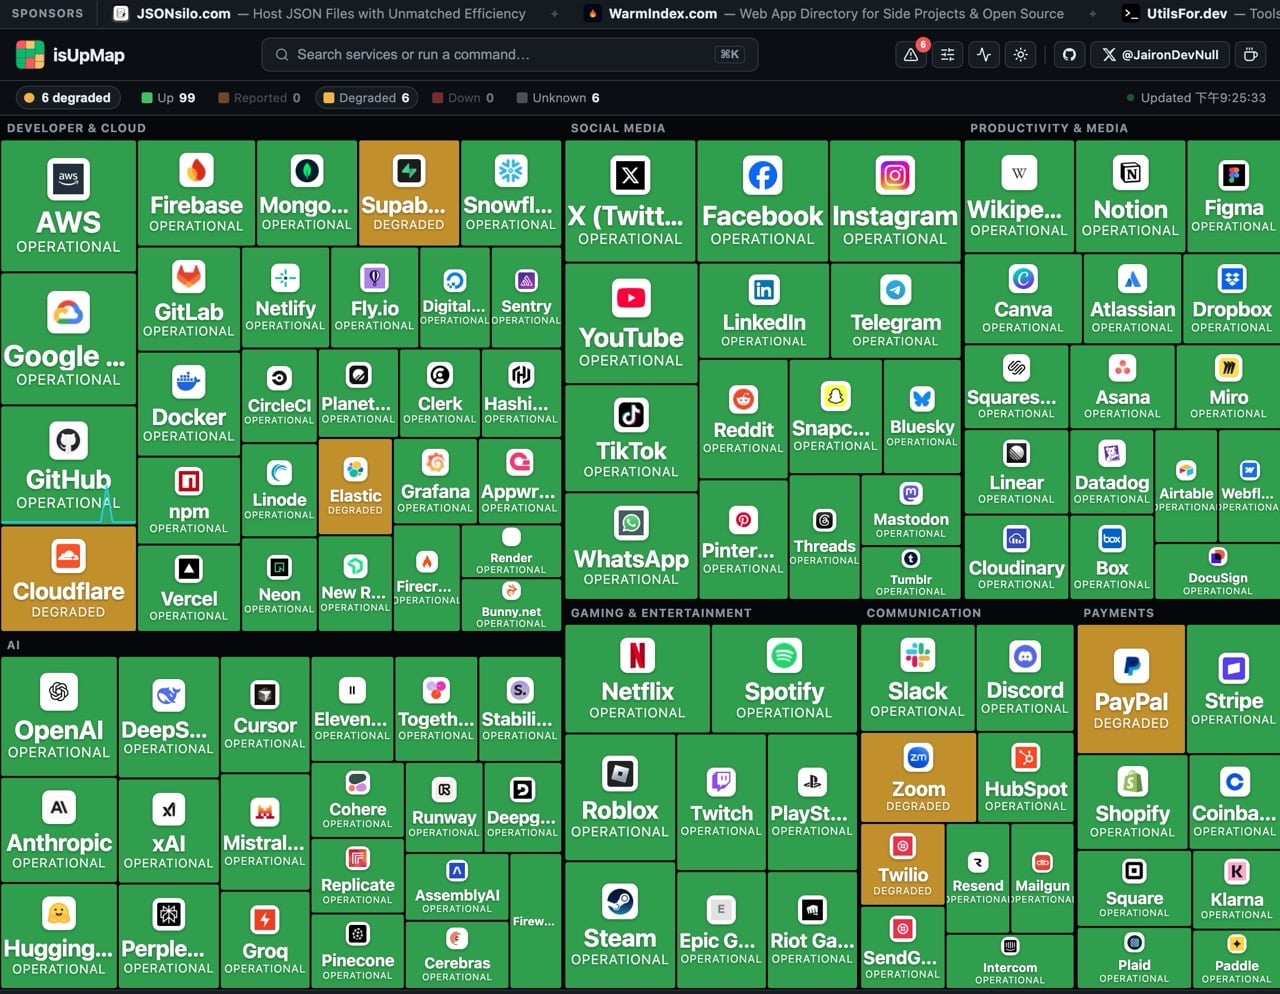Open the OpenAI tile
The width and height of the screenshot is (1280, 994).
click(59, 716)
